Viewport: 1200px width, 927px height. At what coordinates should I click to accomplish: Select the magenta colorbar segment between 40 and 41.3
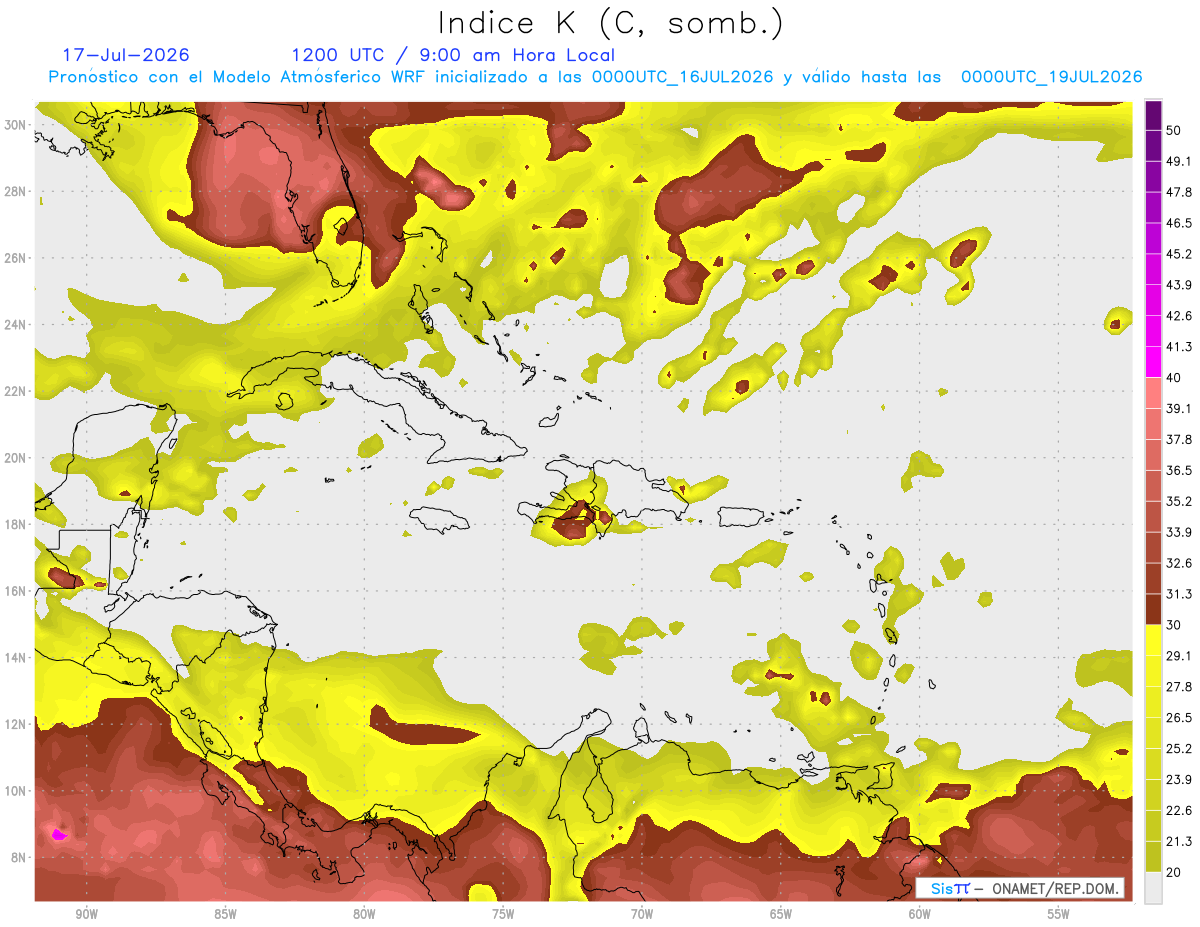click(x=1153, y=362)
